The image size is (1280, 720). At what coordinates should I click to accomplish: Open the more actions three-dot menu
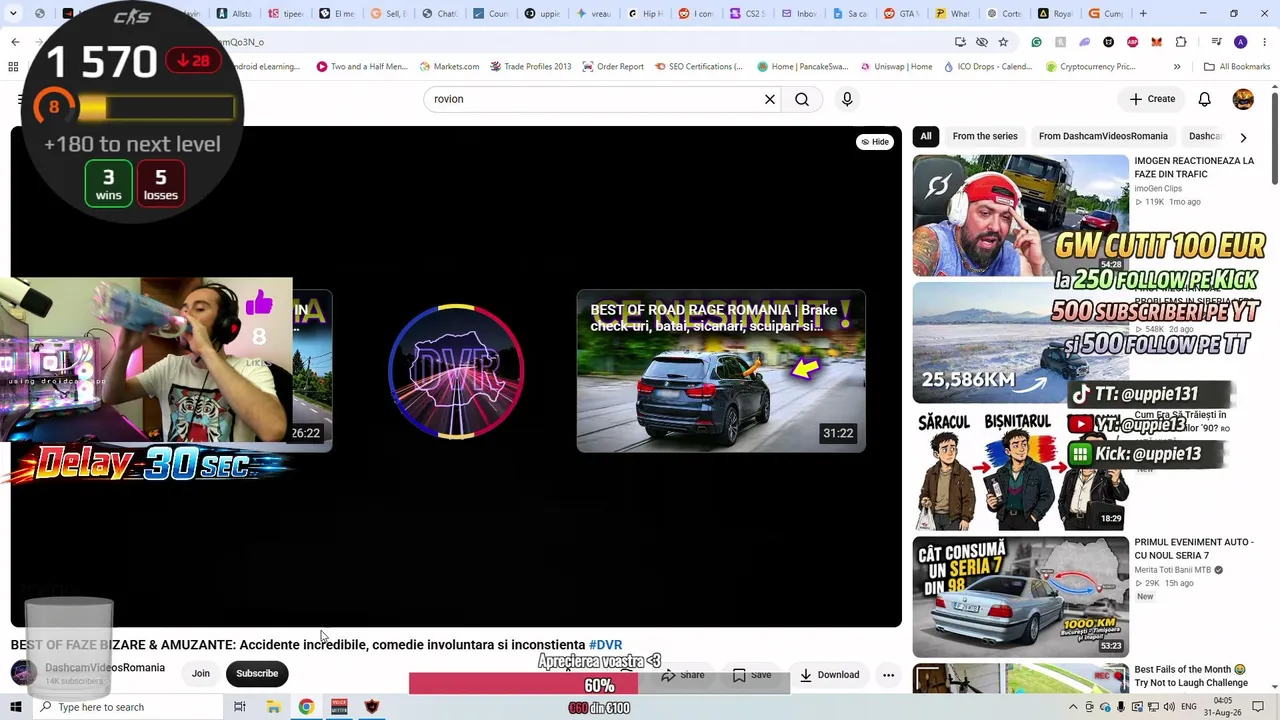click(888, 675)
